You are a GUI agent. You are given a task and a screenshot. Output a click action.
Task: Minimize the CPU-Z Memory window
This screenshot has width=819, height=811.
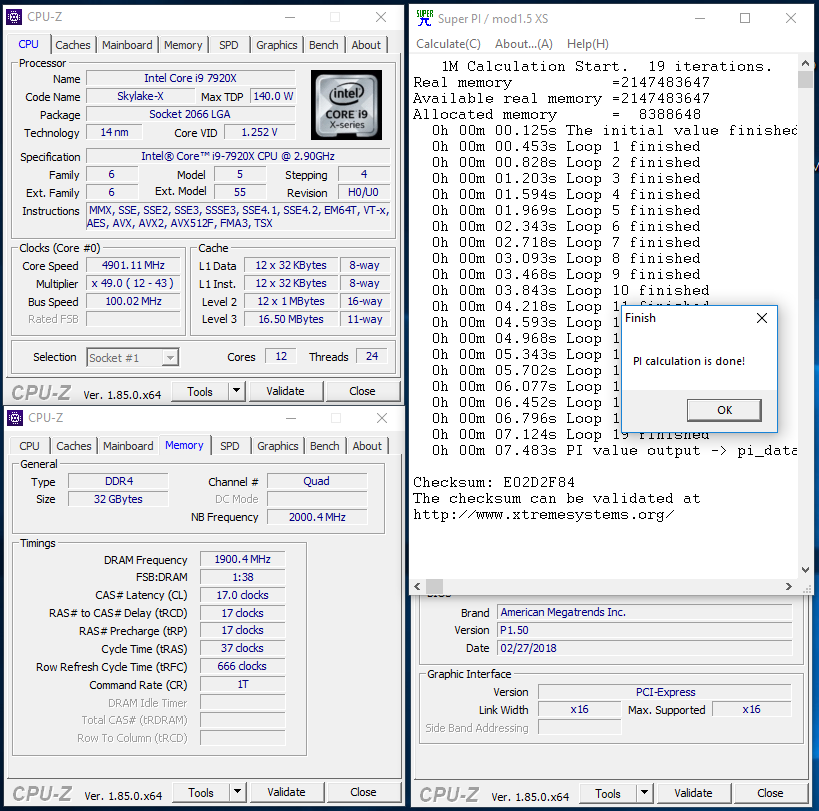tap(291, 418)
